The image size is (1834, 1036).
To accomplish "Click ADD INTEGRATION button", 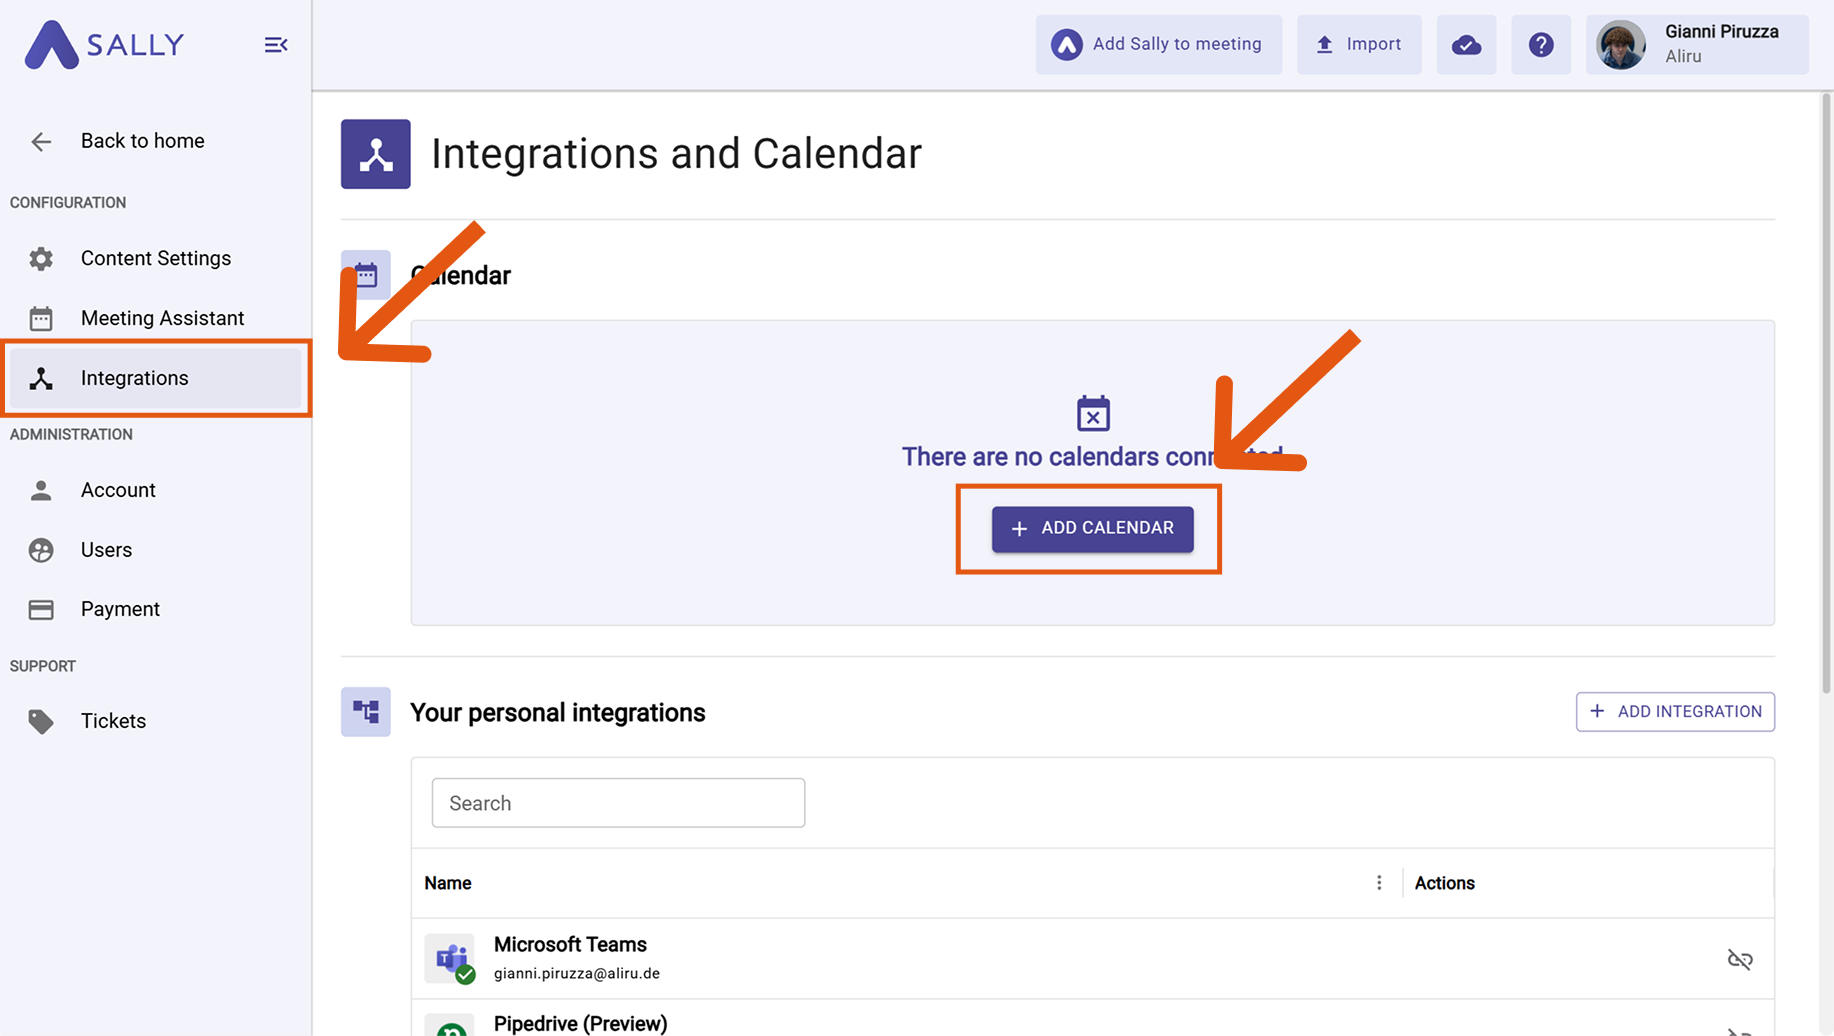I will pos(1675,712).
